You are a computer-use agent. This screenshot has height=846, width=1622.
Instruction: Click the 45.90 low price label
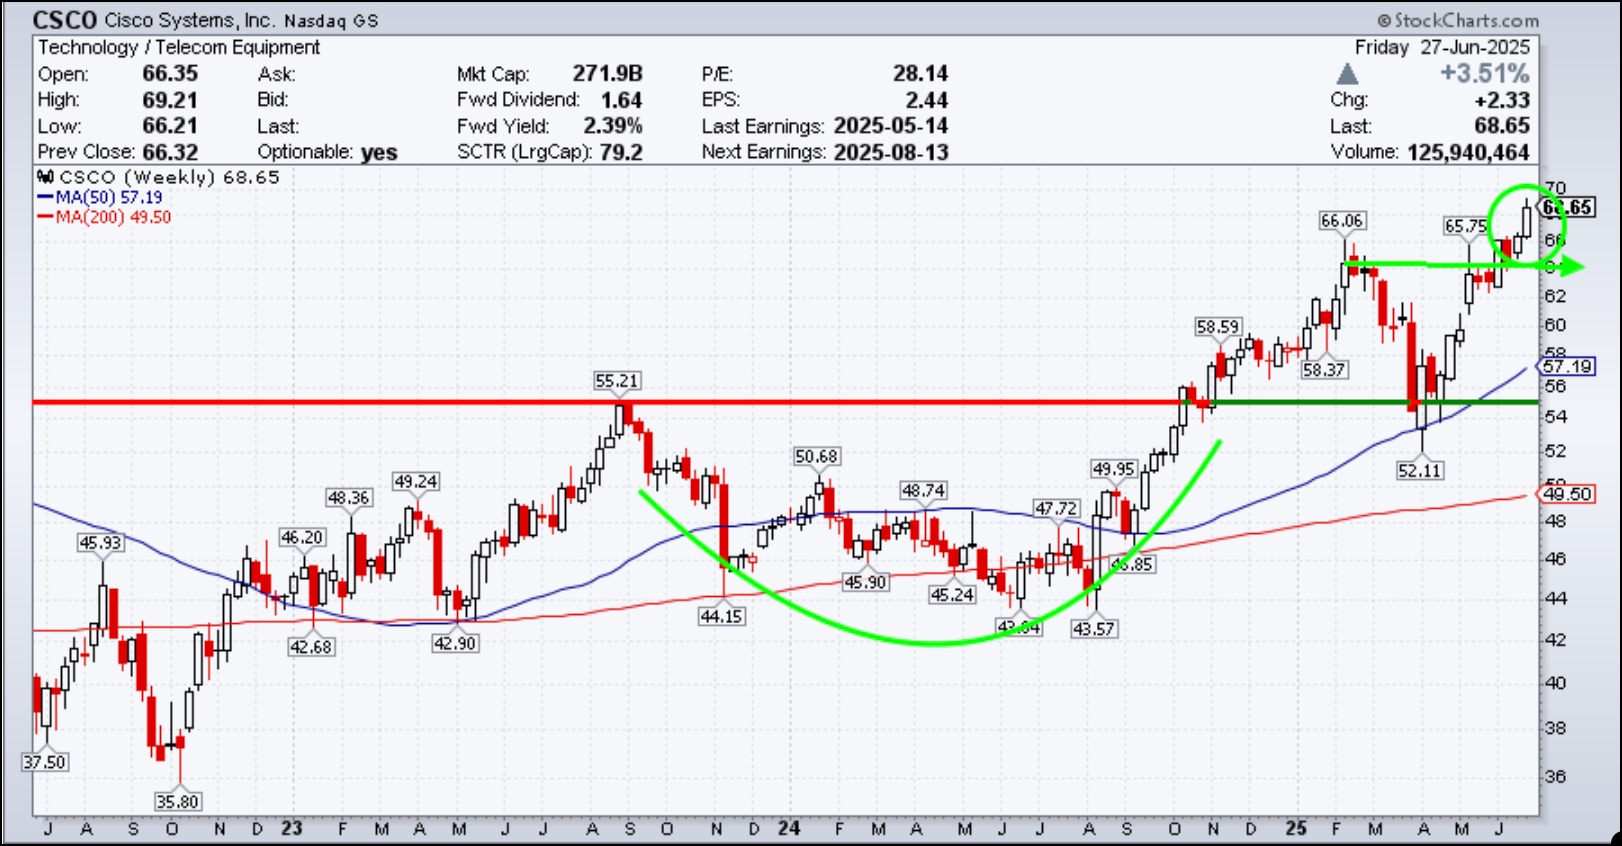click(864, 582)
